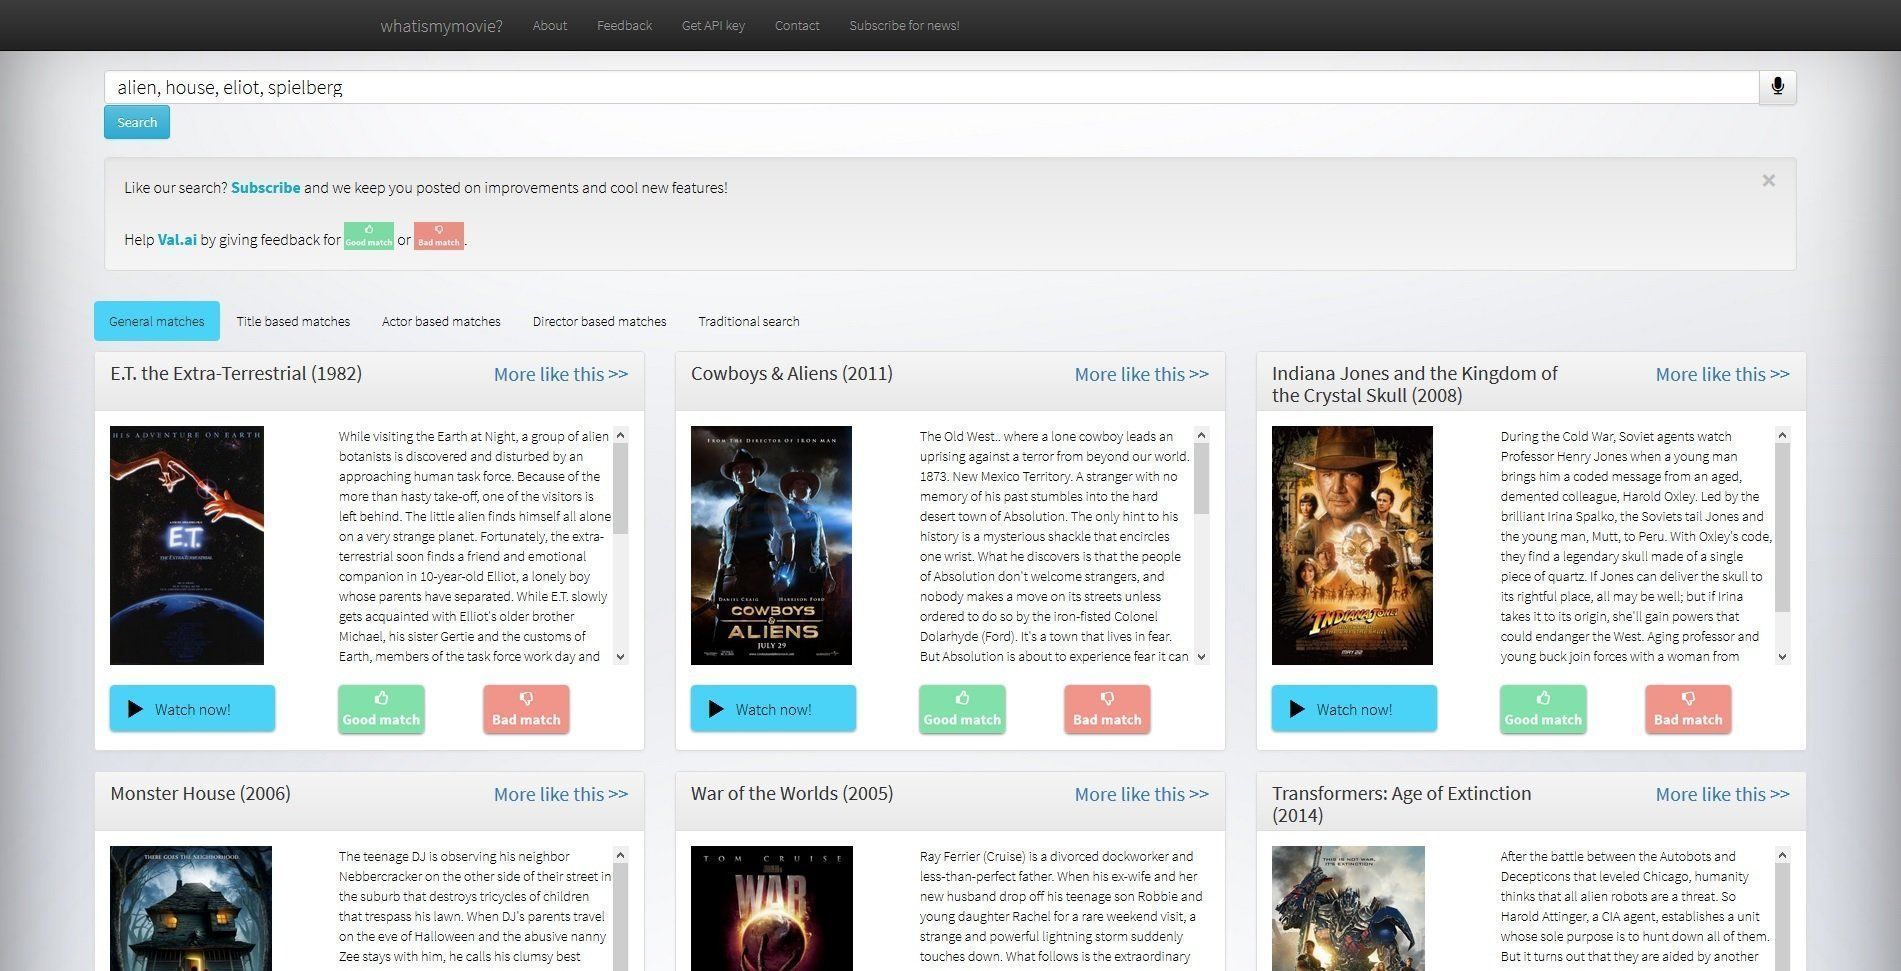Click the Cowboys & Aliens (2011) title

point(792,373)
